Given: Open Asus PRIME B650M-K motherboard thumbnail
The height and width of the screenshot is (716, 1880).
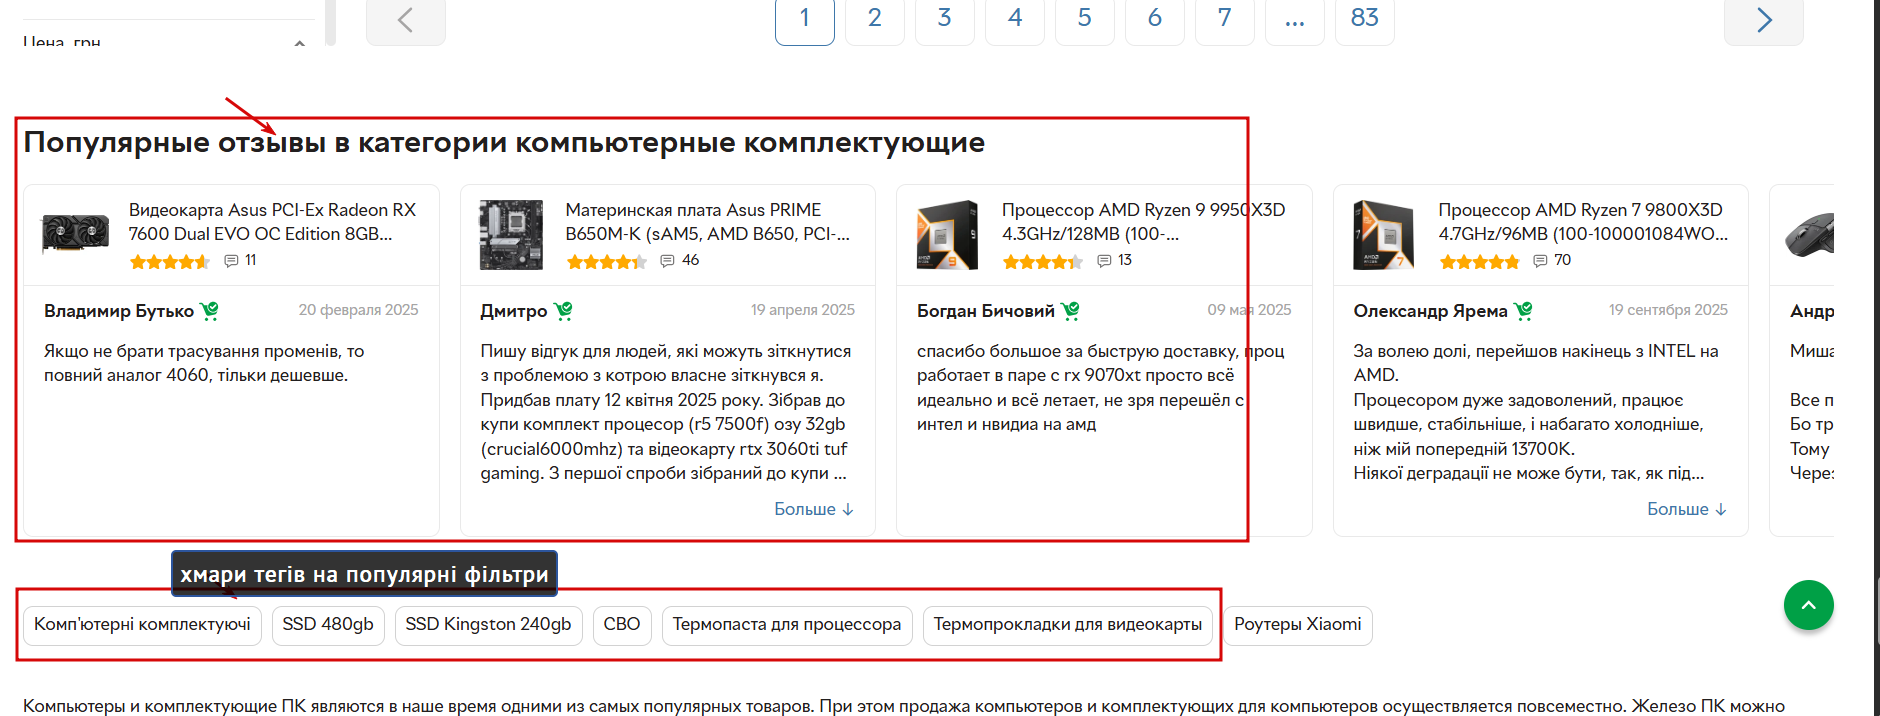Looking at the screenshot, I should coord(511,235).
